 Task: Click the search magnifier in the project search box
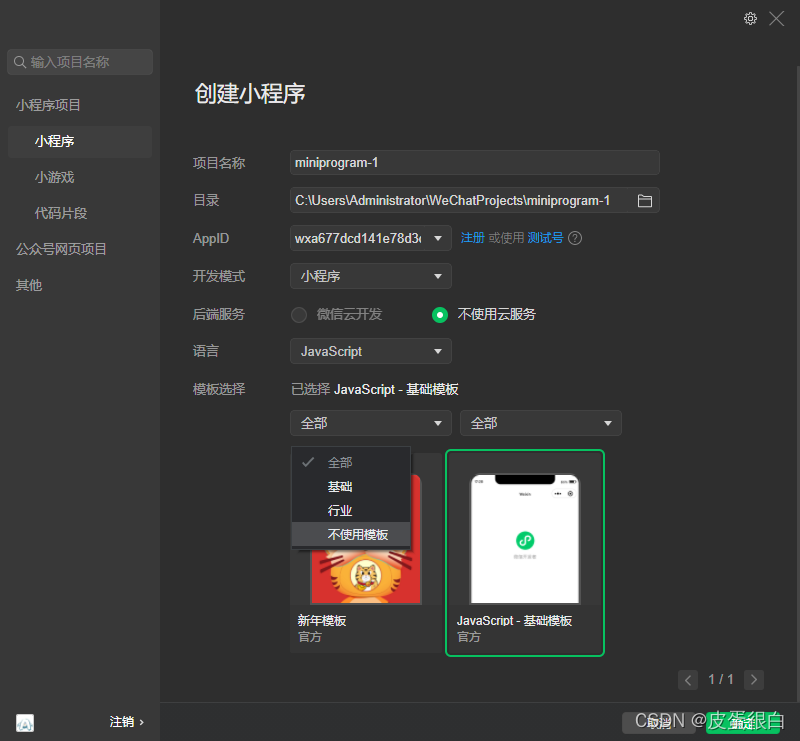point(21,62)
